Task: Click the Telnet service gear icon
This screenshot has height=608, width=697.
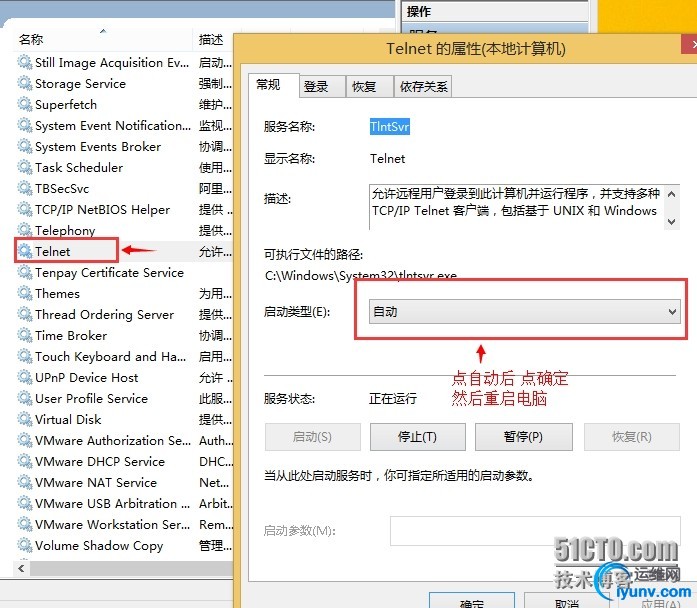Action: (x=24, y=251)
